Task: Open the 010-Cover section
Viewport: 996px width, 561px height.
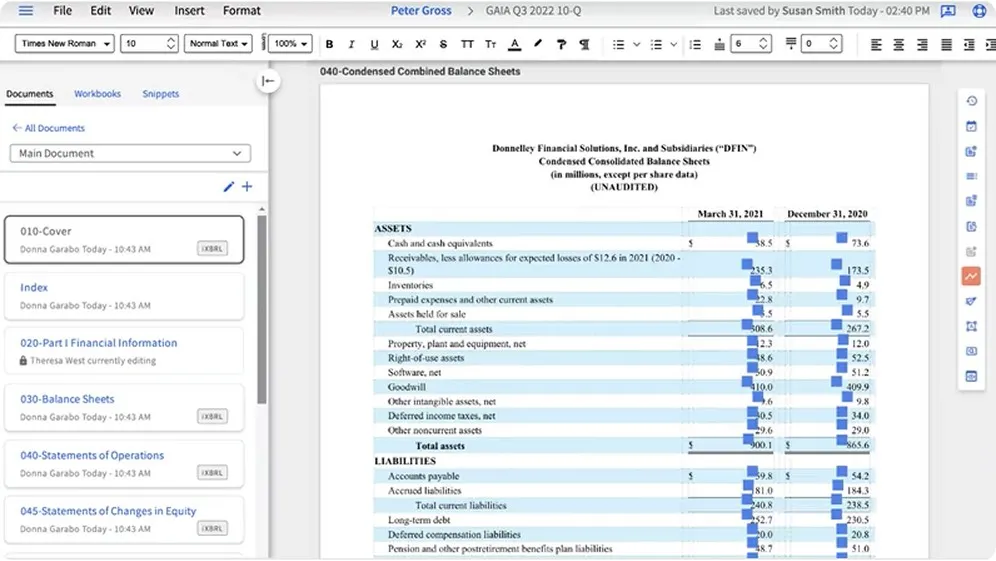Action: tap(124, 240)
